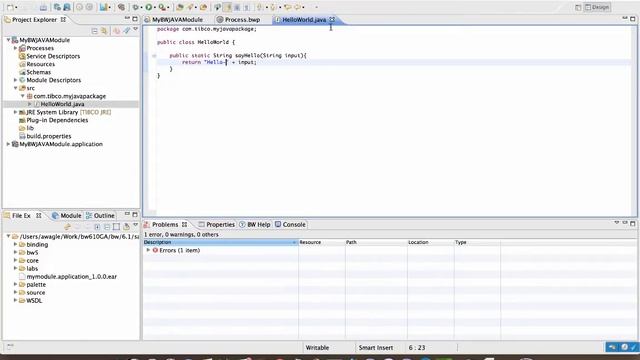
Task: Click the Debug bug icon in toolbar
Action: point(136,7)
